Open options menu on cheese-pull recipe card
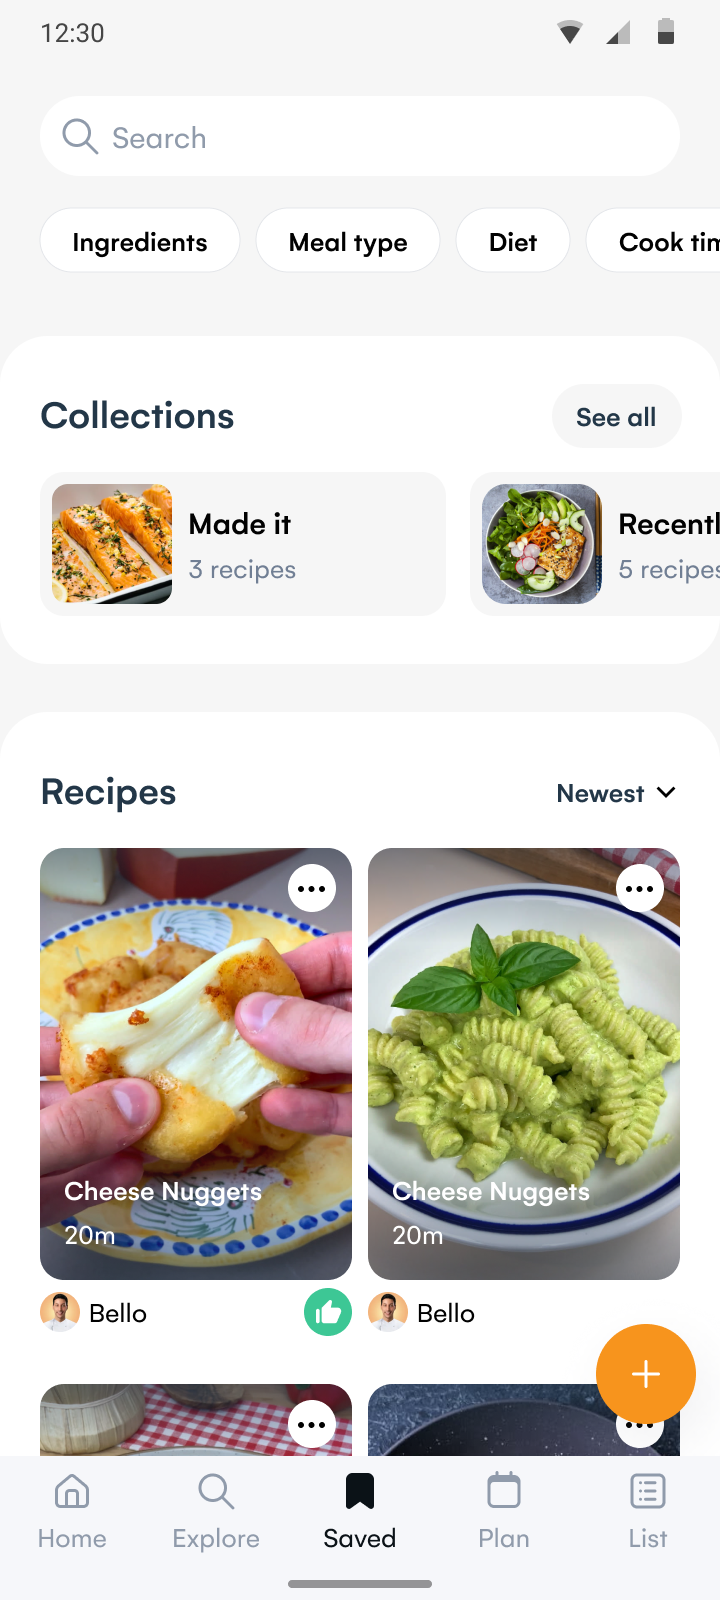The height and width of the screenshot is (1600, 720). click(x=312, y=888)
